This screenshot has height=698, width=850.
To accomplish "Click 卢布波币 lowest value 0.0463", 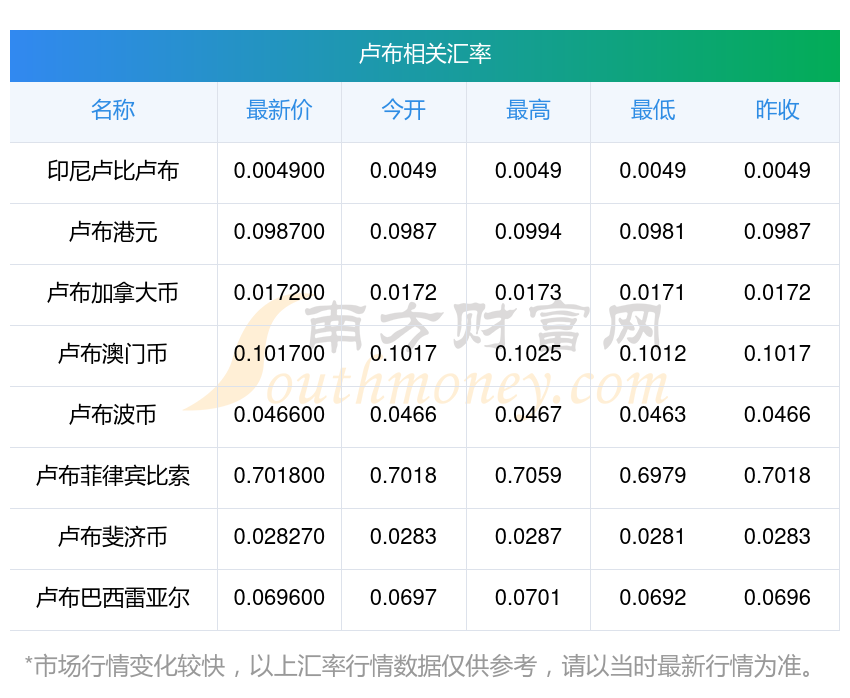I will (653, 415).
